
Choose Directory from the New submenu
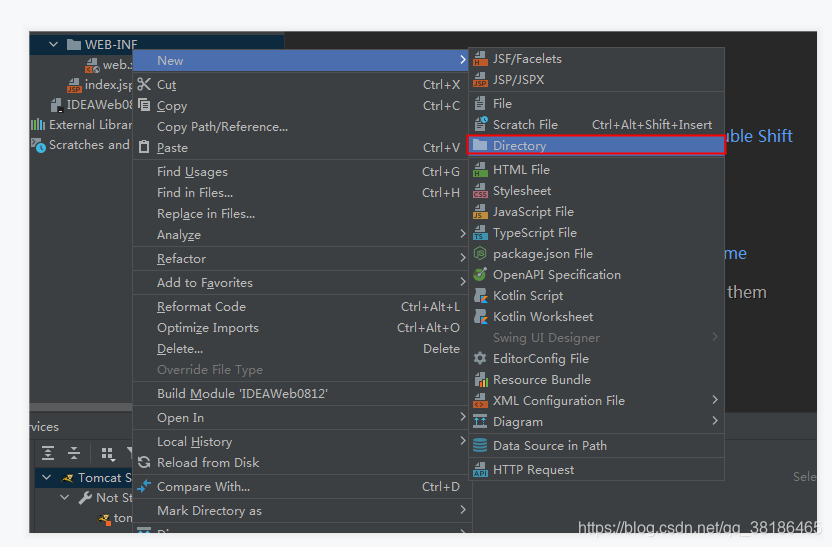click(596, 145)
